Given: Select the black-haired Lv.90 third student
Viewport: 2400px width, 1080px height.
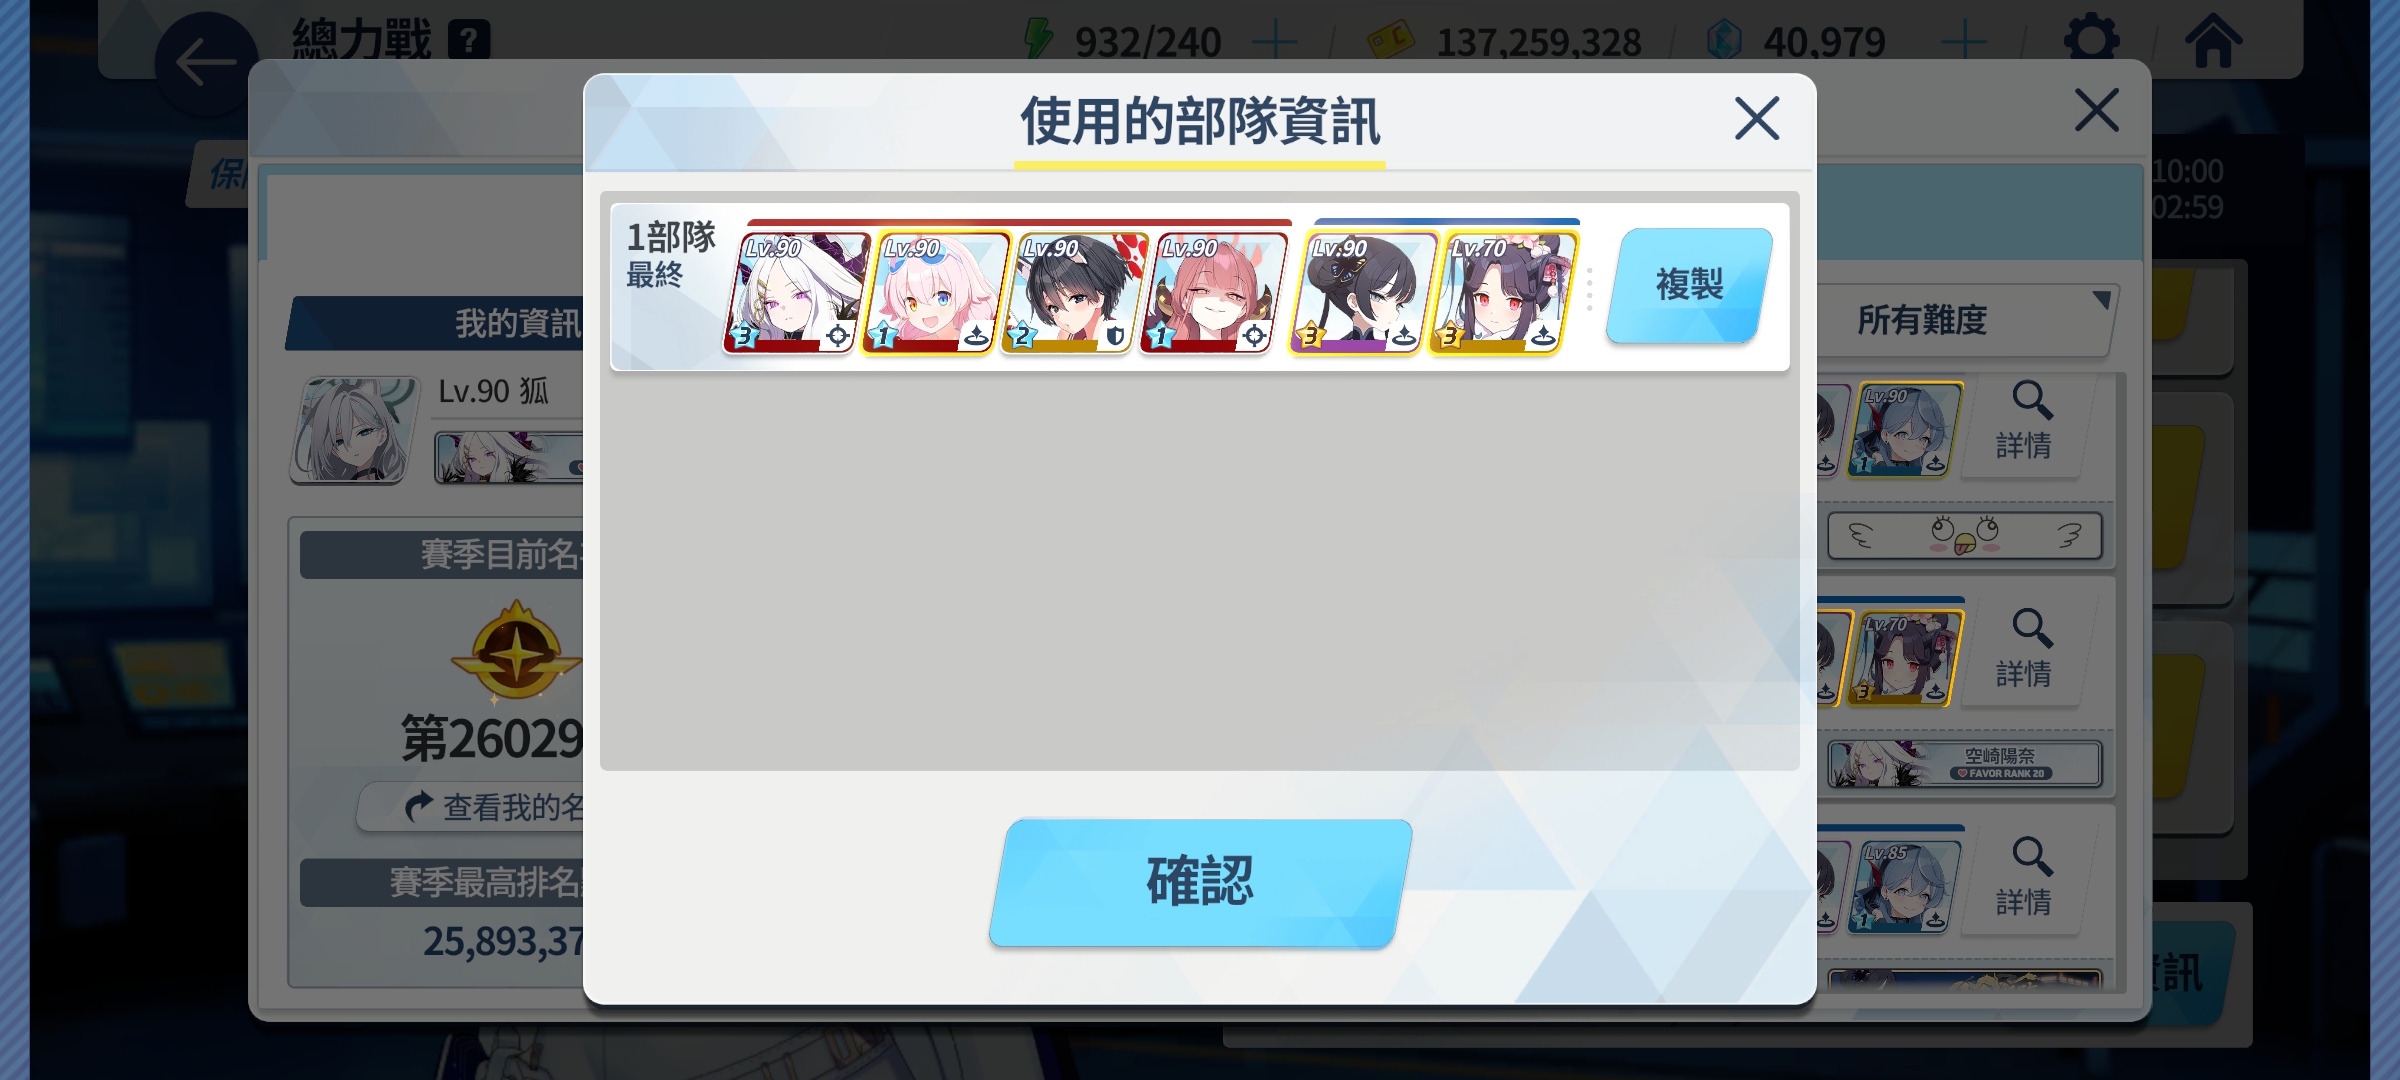Looking at the screenshot, I should (1075, 292).
